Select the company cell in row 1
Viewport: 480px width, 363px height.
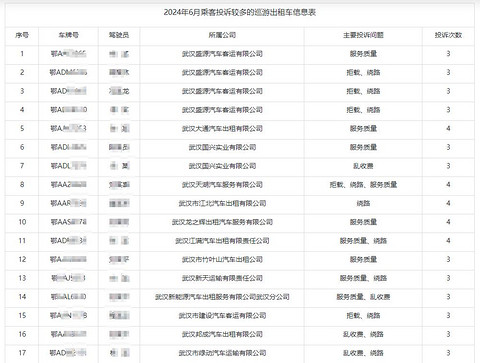(x=222, y=54)
